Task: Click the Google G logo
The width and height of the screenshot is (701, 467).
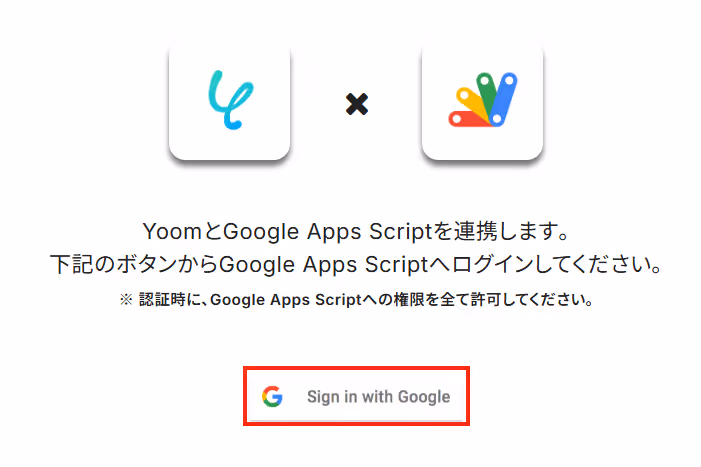Action: (x=272, y=396)
